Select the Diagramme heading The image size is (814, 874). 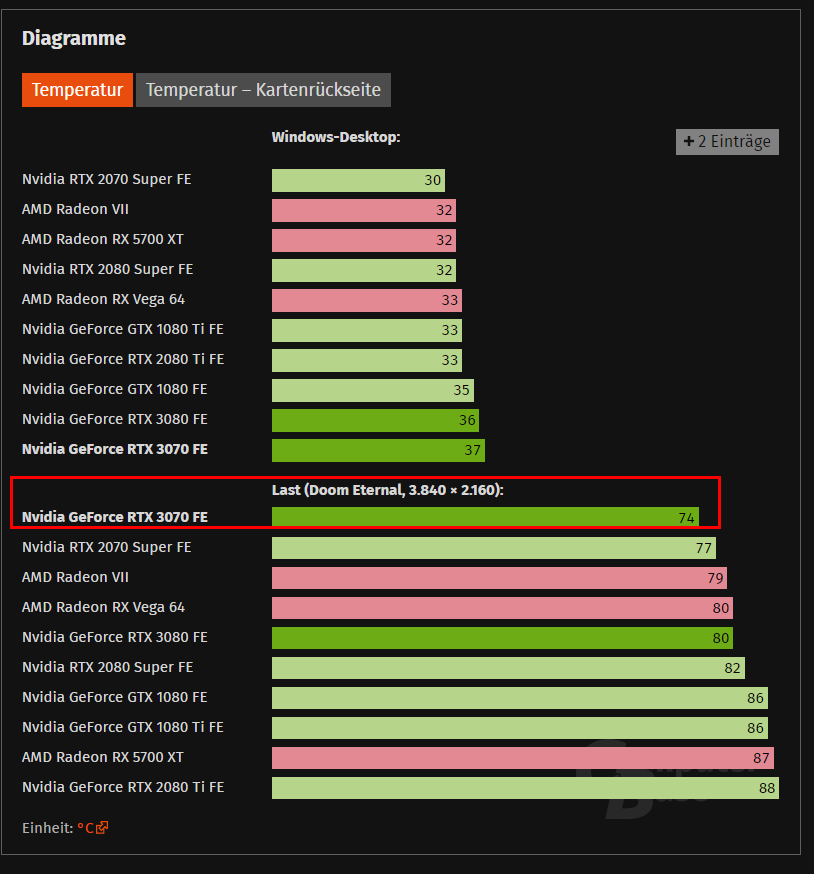74,38
